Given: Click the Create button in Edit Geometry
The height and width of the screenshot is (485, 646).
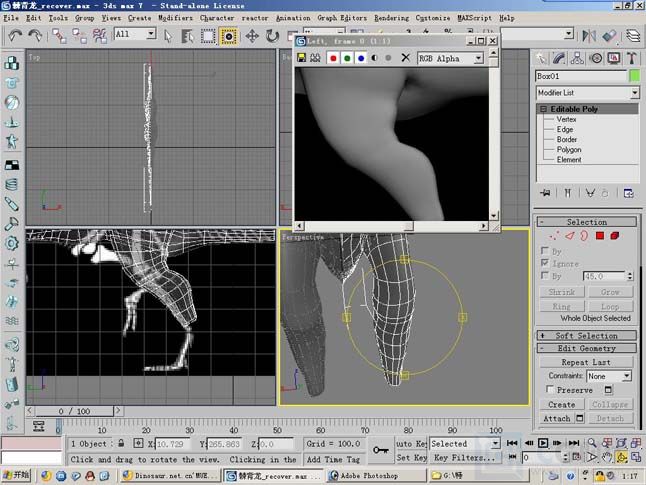Looking at the screenshot, I should [562, 405].
